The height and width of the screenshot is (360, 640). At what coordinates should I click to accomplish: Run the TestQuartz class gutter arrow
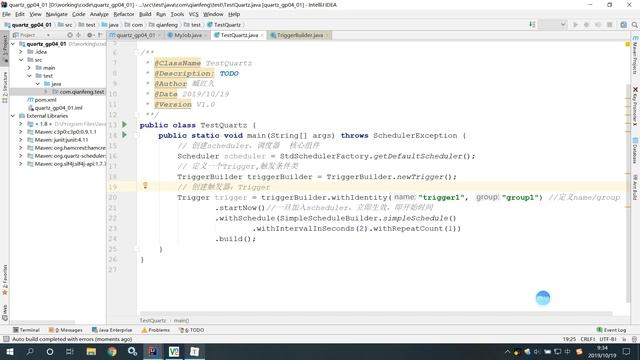[x=124, y=124]
